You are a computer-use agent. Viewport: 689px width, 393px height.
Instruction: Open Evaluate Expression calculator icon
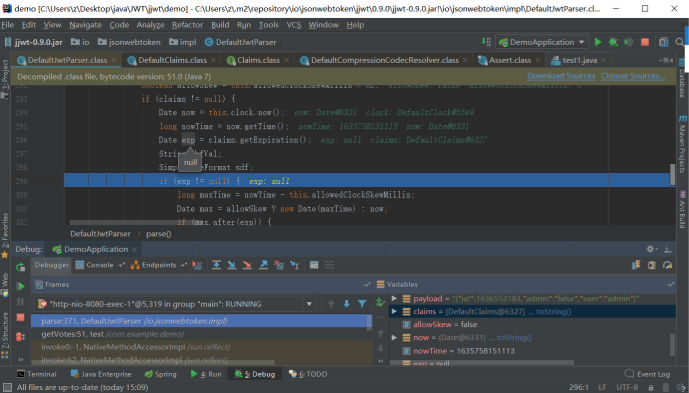[314, 265]
